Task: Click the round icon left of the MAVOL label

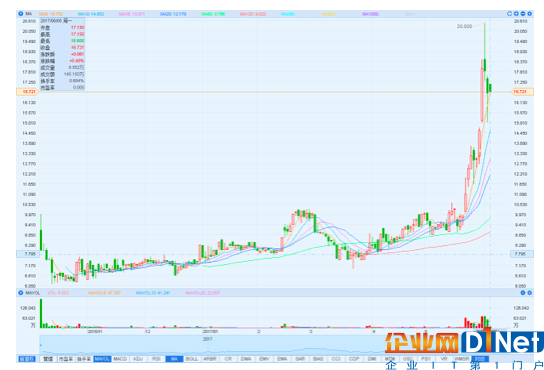Action: click(x=20, y=293)
